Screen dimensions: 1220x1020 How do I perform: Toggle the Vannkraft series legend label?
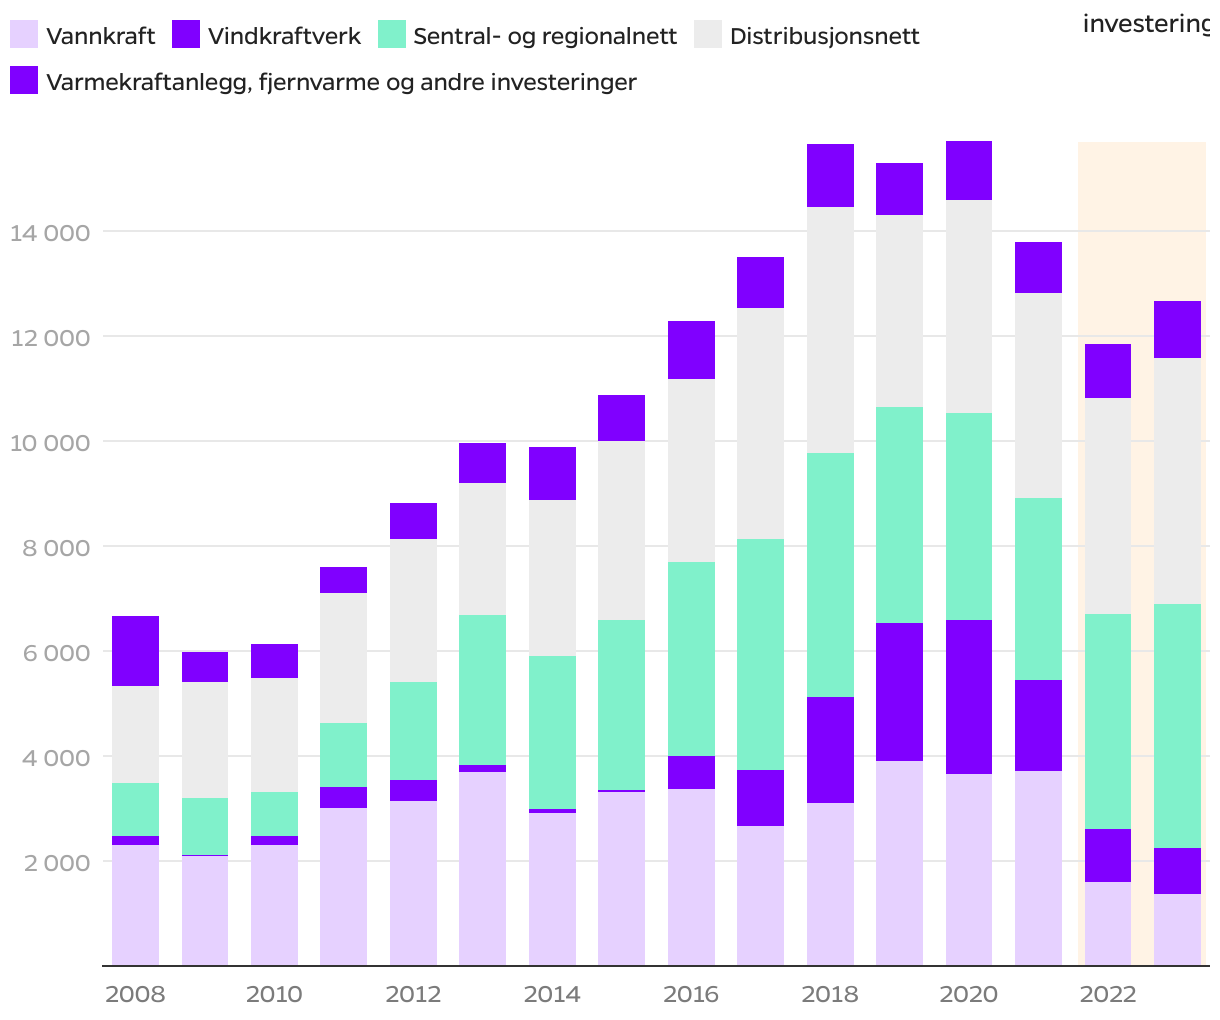tap(100, 37)
